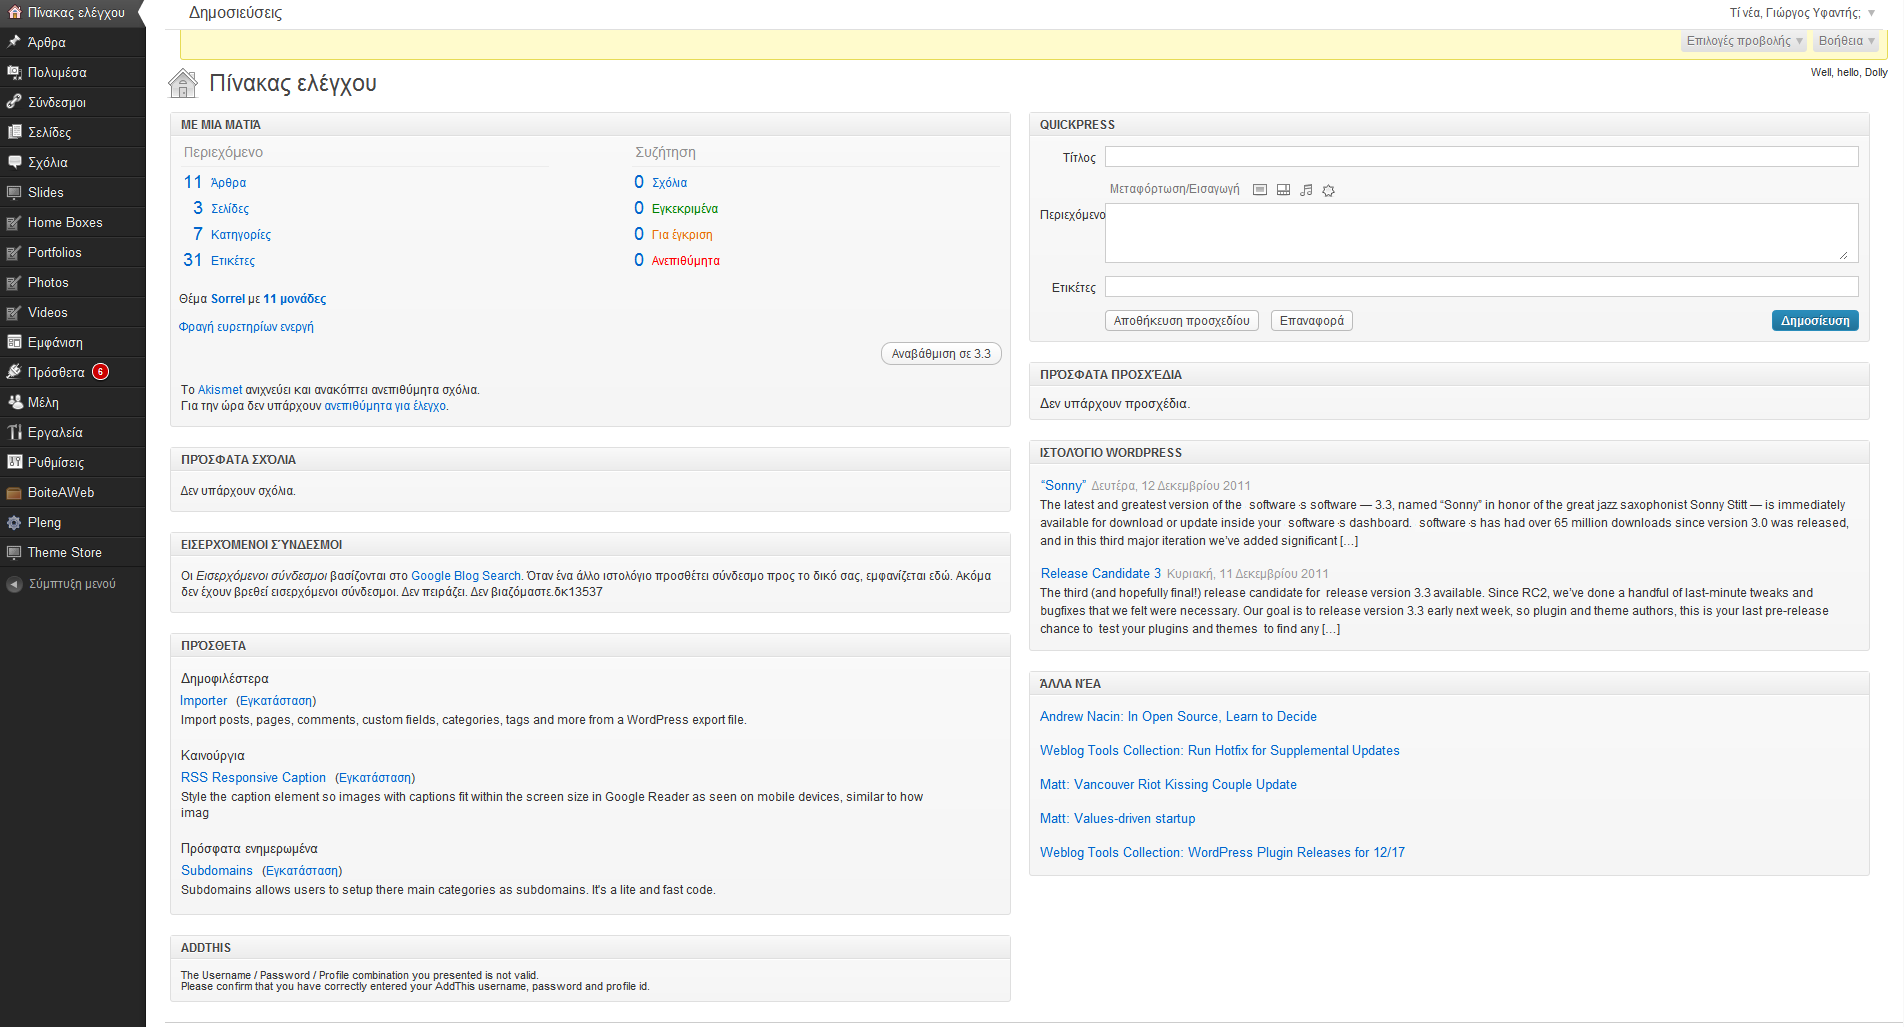
Task: Click the blue Δημοσίευση publish button
Action: click(x=1814, y=321)
